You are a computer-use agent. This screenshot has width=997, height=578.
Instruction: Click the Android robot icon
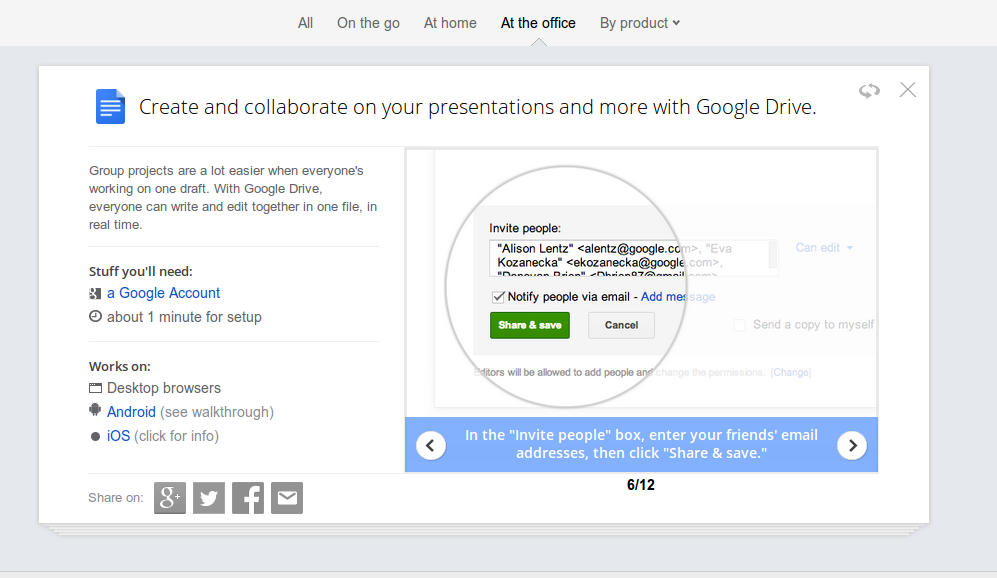95,410
